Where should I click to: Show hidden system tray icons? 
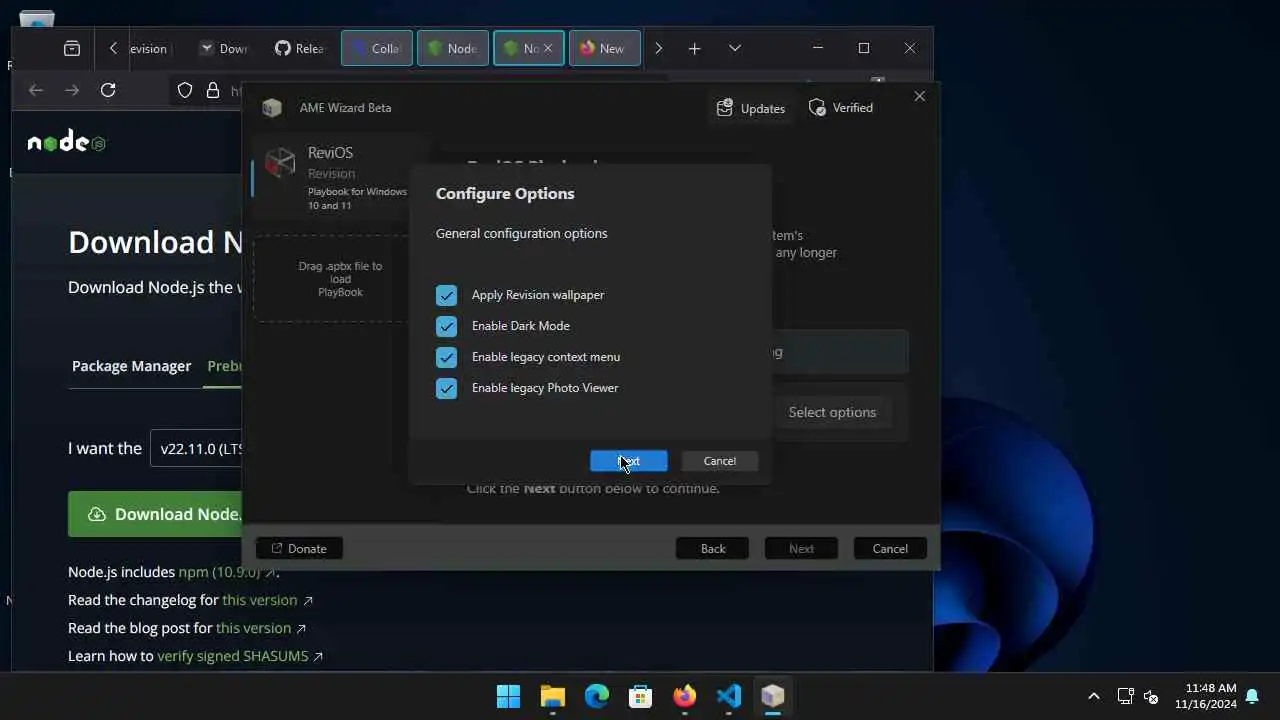click(x=1093, y=696)
